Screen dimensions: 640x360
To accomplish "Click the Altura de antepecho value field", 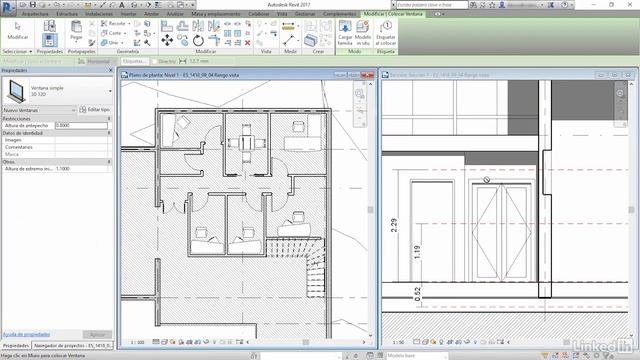I will click(81, 126).
